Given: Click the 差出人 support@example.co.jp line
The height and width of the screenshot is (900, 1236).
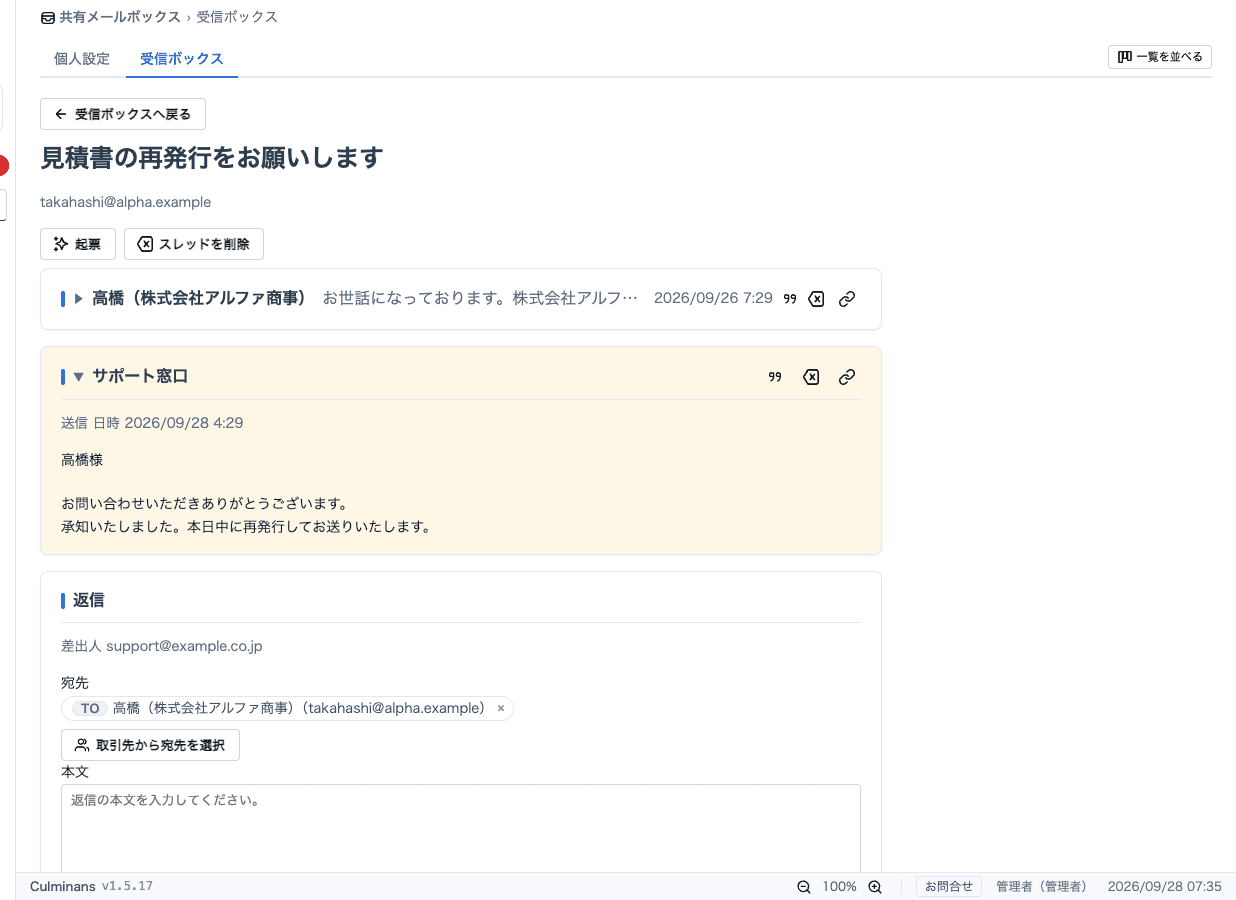Looking at the screenshot, I should pos(162,646).
